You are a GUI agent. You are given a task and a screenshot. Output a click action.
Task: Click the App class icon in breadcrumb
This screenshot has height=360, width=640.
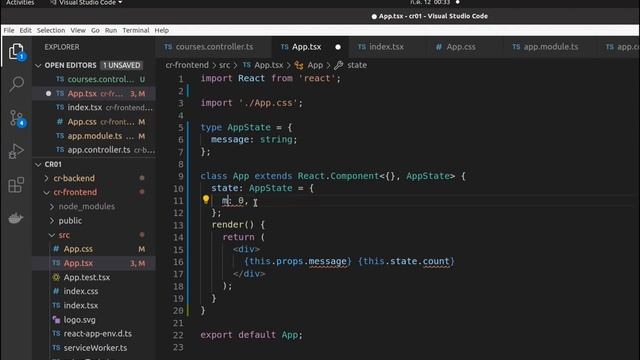[x=299, y=65]
